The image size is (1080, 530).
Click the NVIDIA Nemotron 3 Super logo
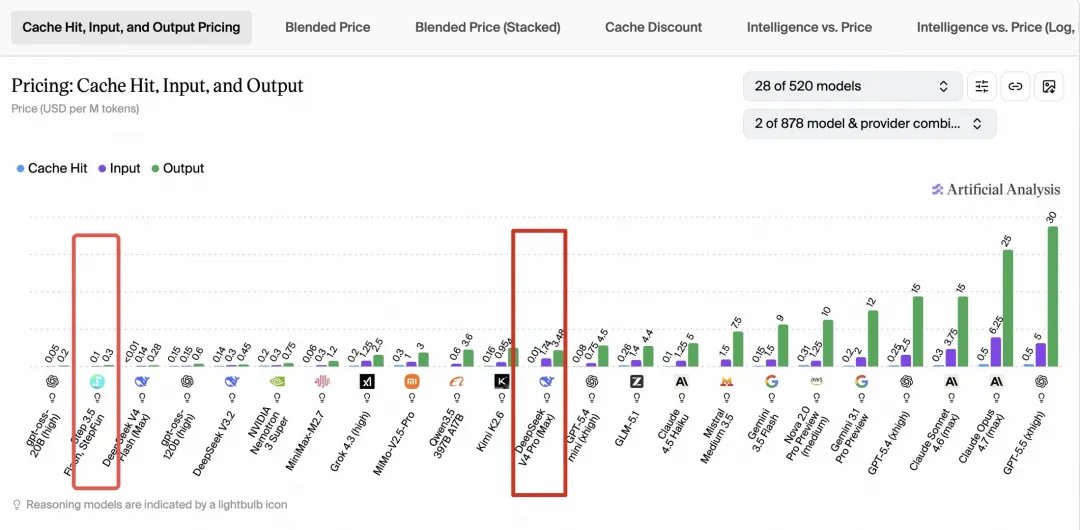click(277, 381)
